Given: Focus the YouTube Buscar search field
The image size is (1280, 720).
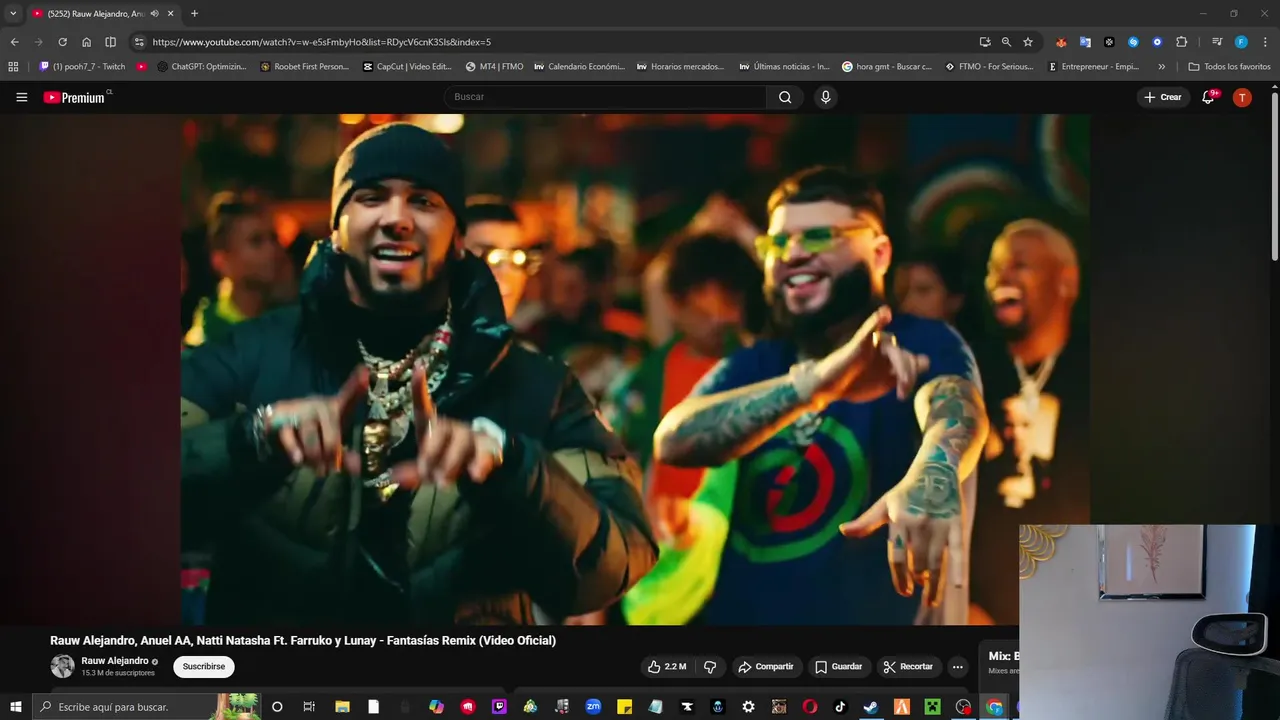Looking at the screenshot, I should [606, 97].
